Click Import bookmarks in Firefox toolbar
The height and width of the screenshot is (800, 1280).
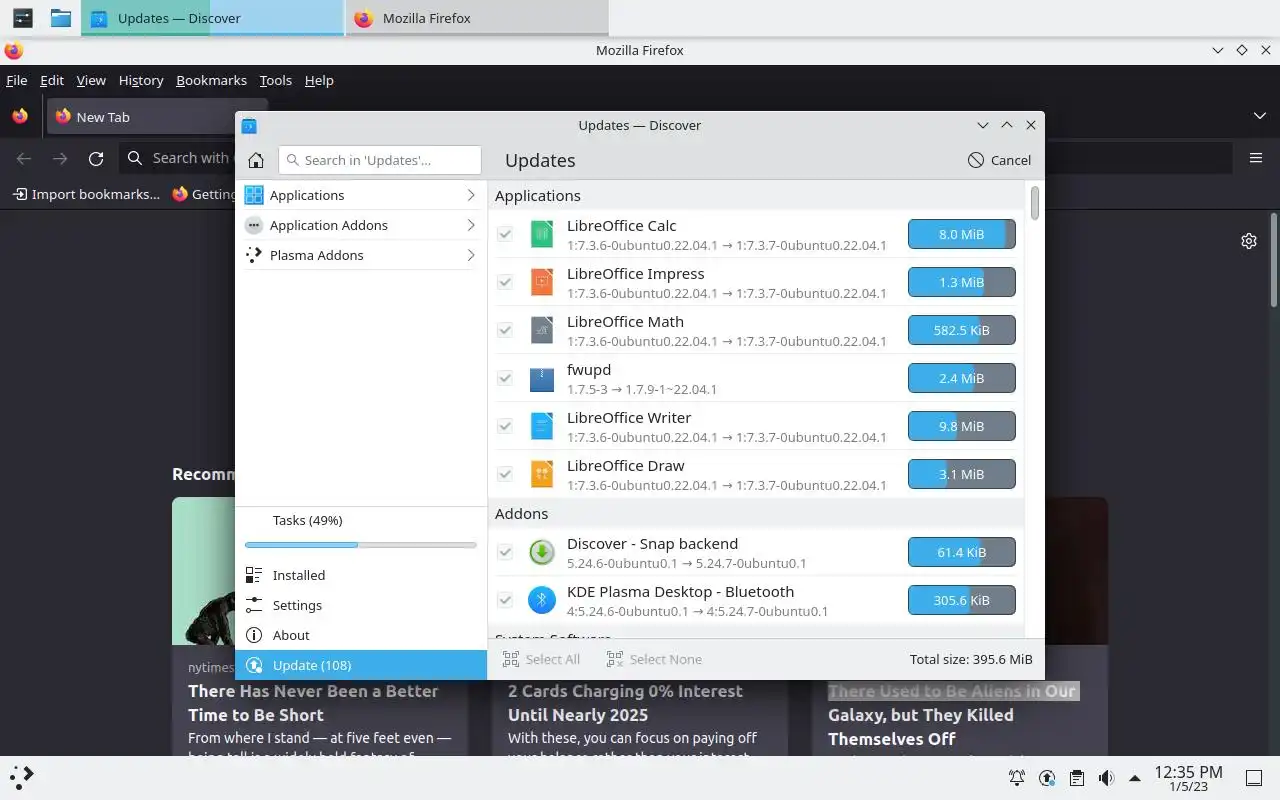tap(86, 194)
